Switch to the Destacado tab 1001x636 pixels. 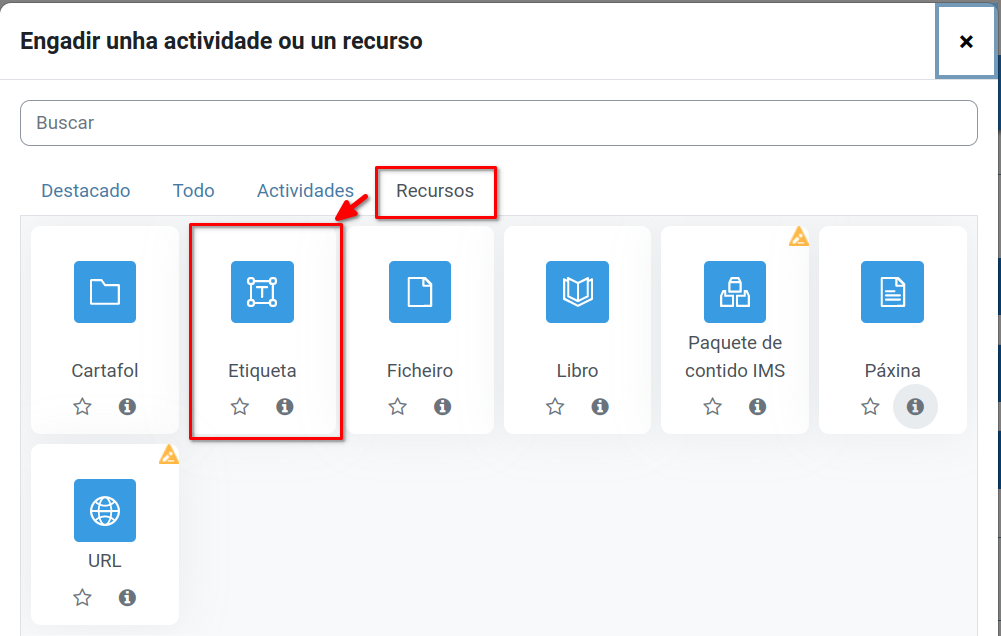[x=86, y=191]
